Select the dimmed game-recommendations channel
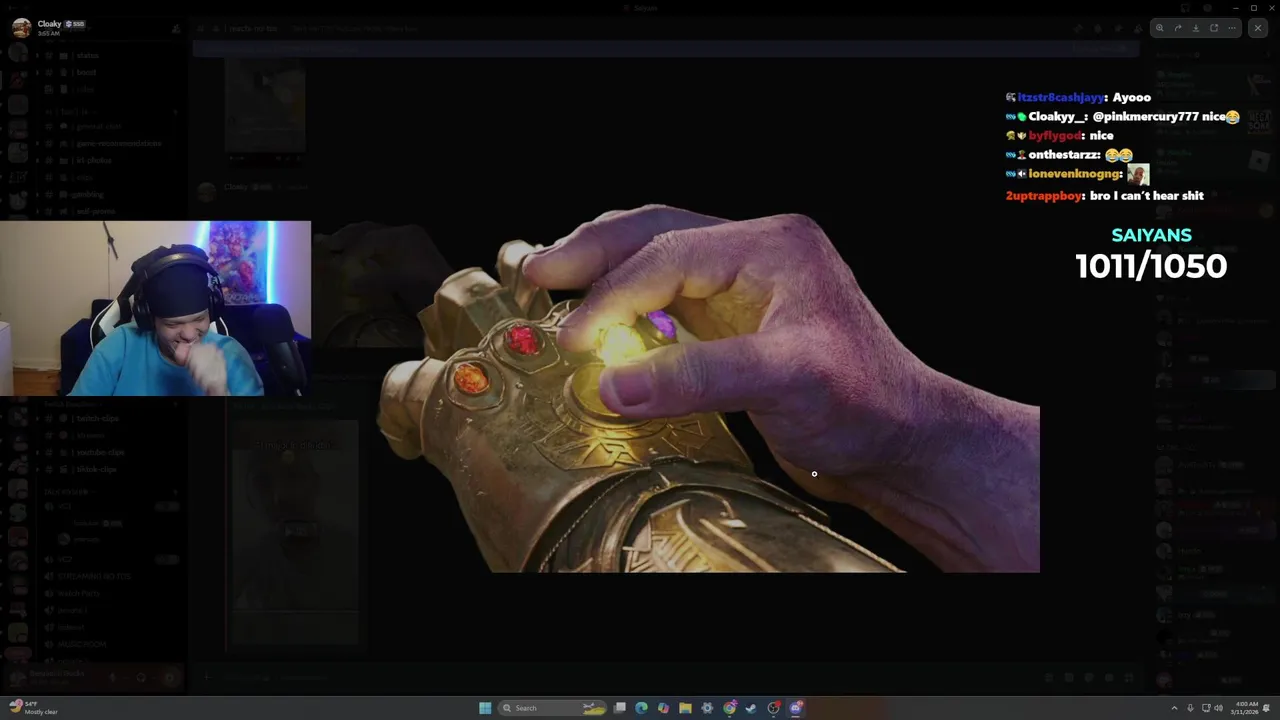This screenshot has height=720, width=1280. pos(118,143)
